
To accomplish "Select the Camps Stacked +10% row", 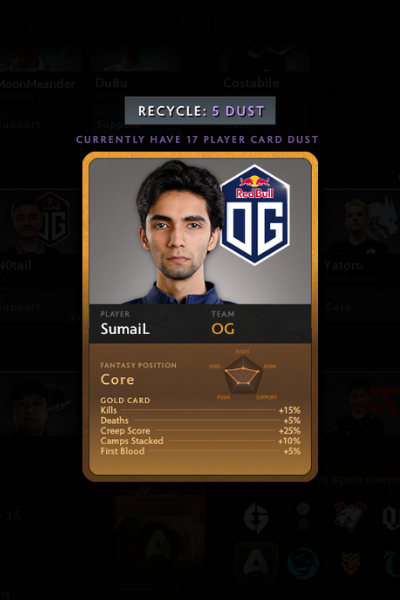I will (200, 441).
